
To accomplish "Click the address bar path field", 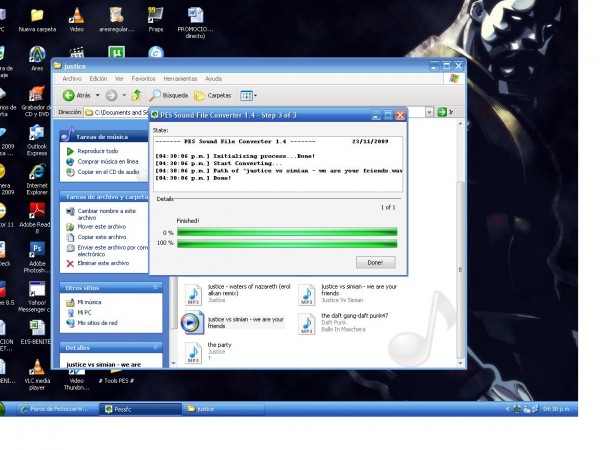I will [x=117, y=112].
